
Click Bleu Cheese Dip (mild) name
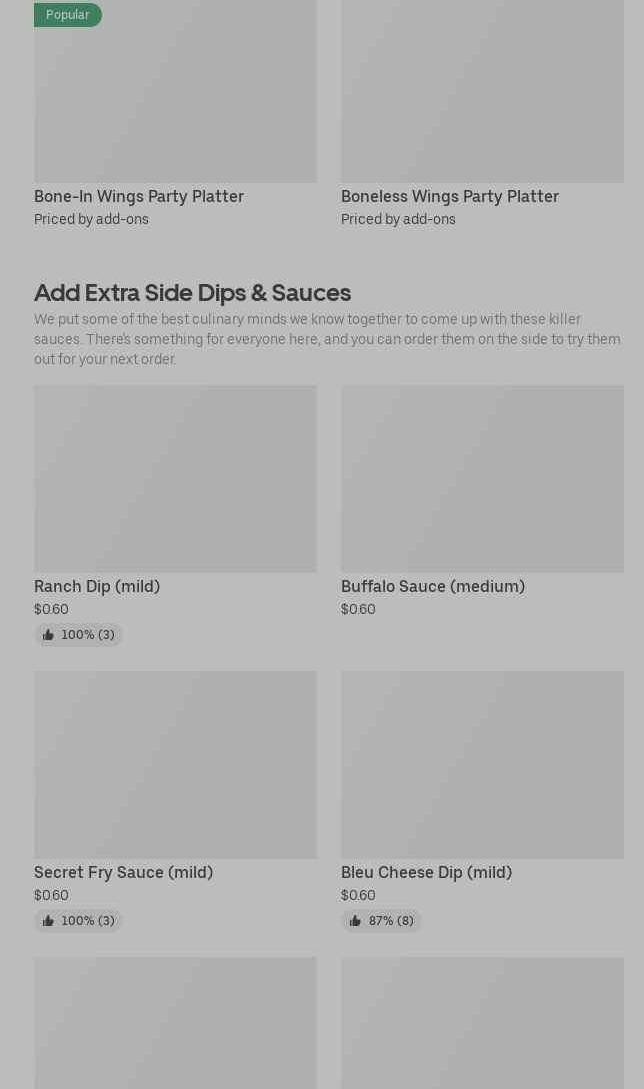427,872
